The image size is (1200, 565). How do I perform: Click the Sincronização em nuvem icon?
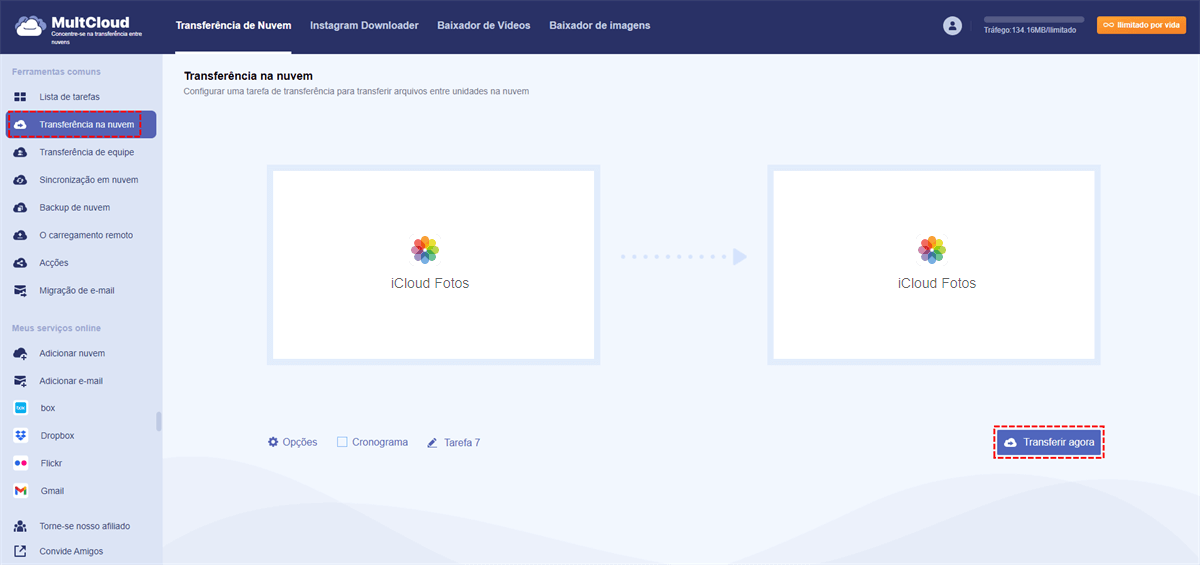tap(20, 180)
